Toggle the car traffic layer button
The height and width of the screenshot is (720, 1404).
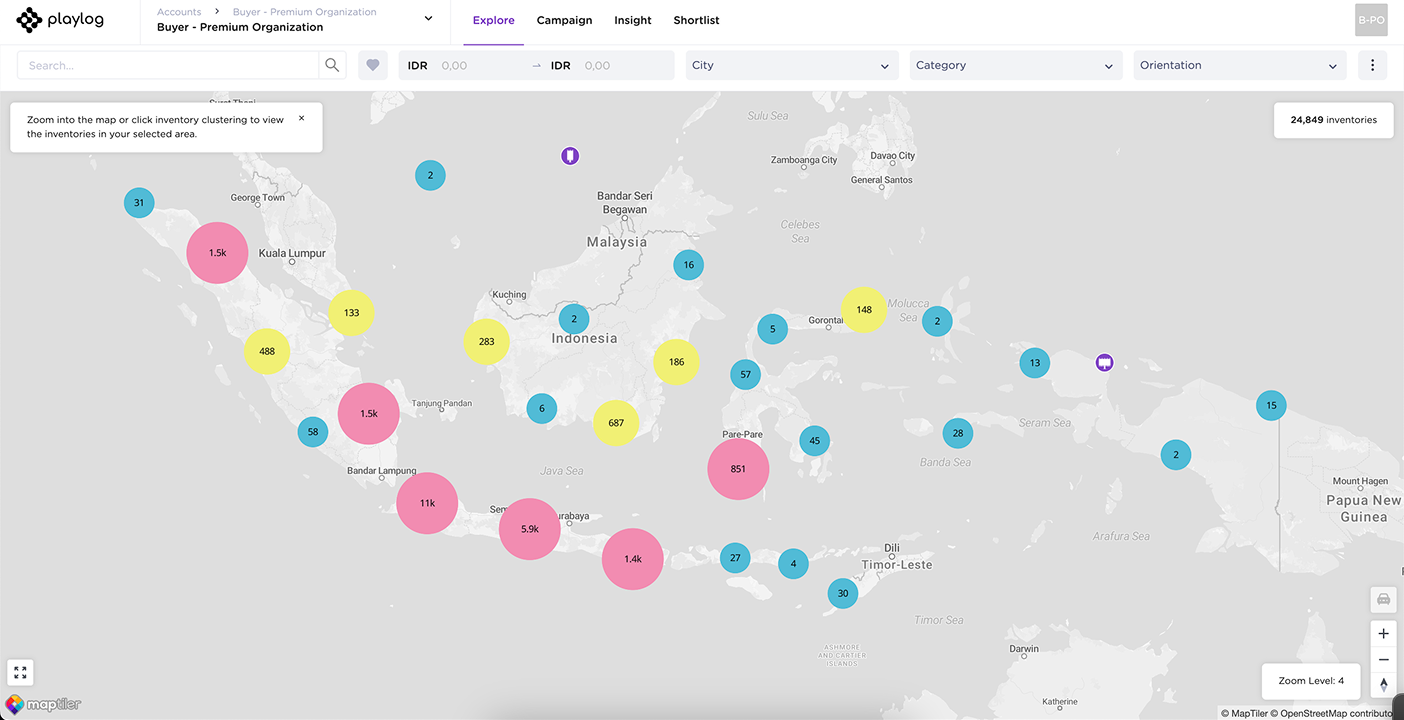[1384, 599]
